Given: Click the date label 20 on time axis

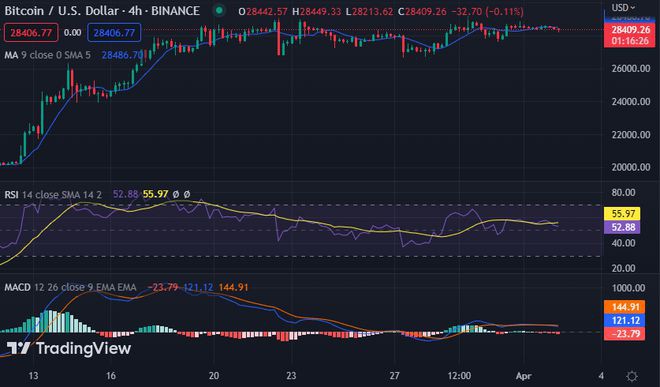Looking at the screenshot, I should pyautogui.click(x=214, y=376).
